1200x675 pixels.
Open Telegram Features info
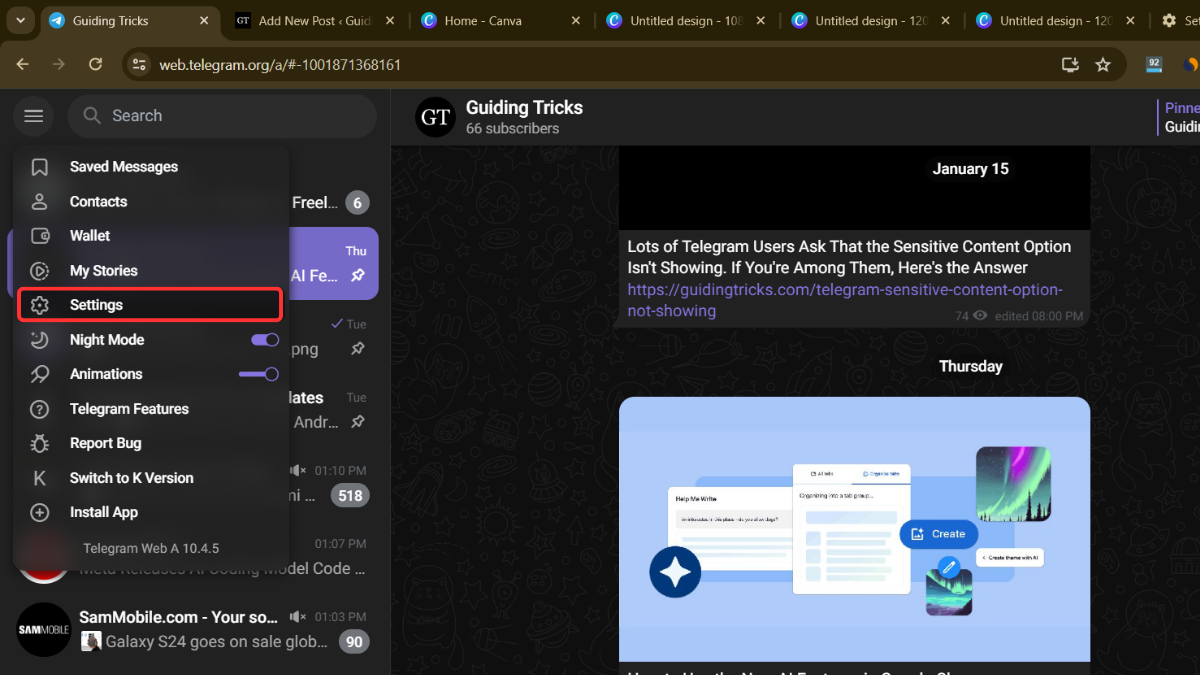129,408
